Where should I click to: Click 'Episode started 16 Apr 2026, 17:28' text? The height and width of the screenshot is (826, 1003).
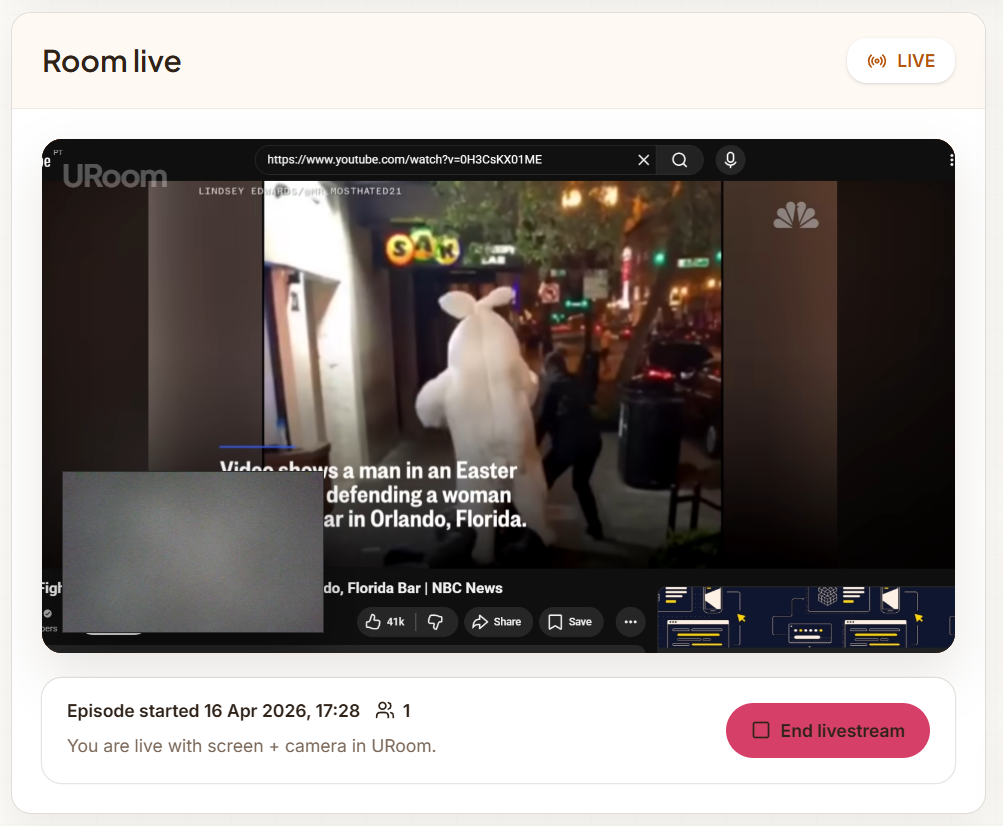(213, 711)
